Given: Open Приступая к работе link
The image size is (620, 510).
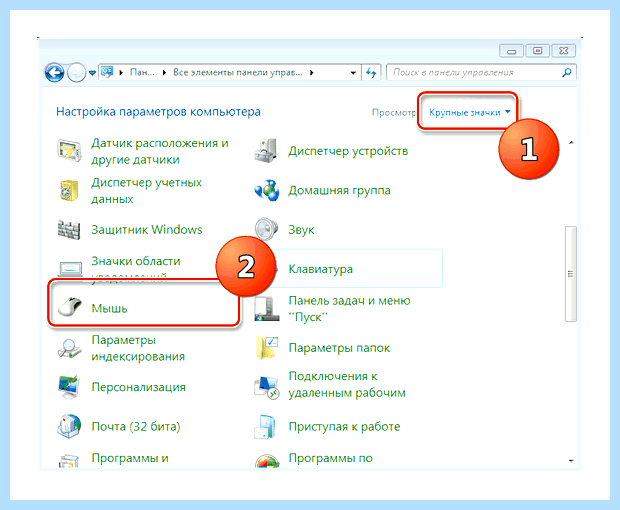Looking at the screenshot, I should (344, 427).
